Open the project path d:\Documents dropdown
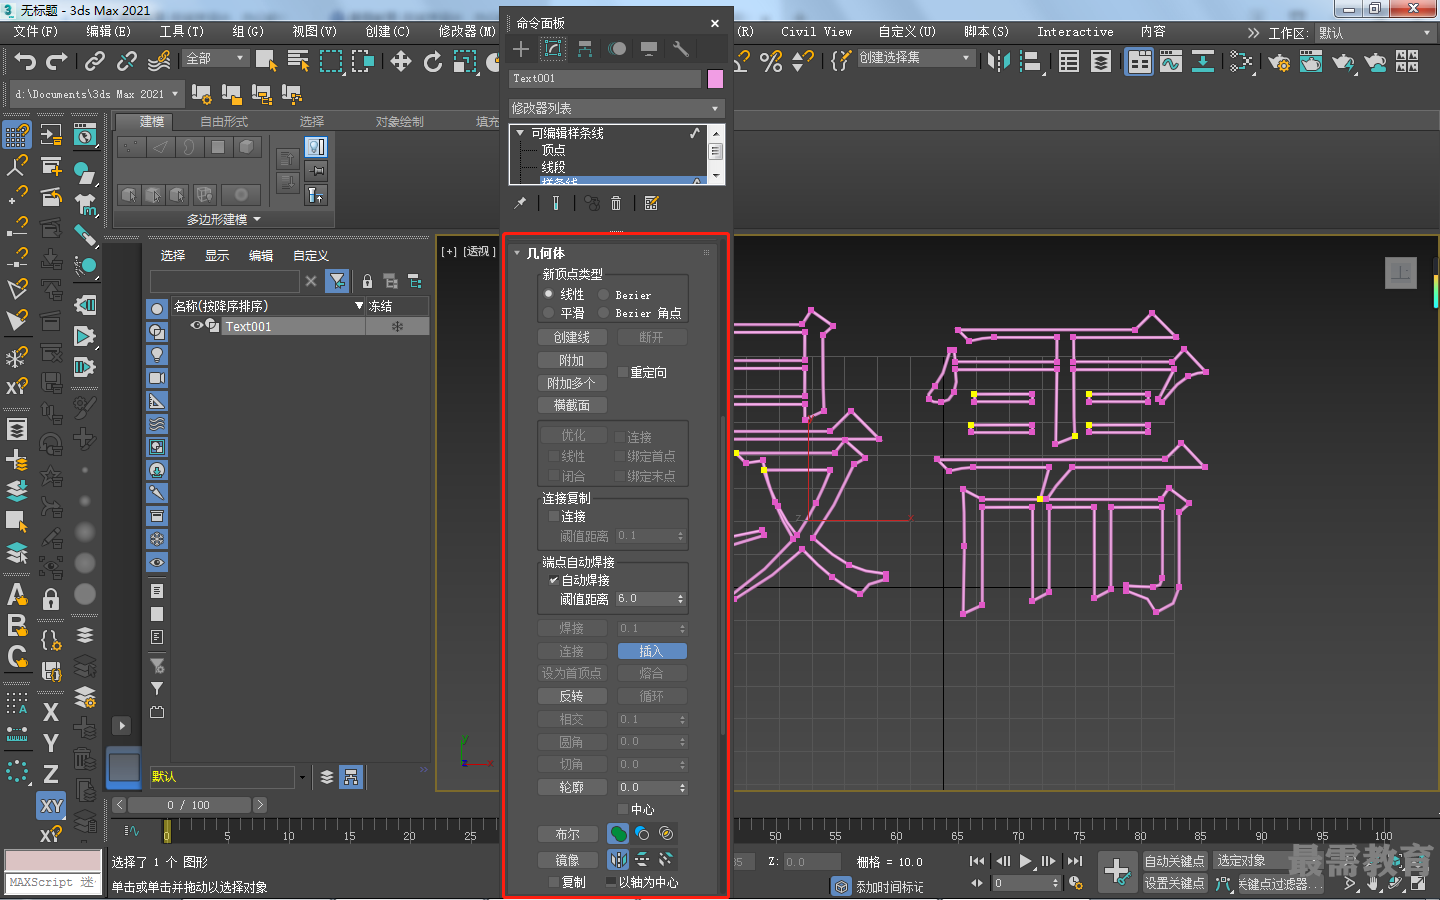Image resolution: width=1440 pixels, height=900 pixels. click(97, 94)
